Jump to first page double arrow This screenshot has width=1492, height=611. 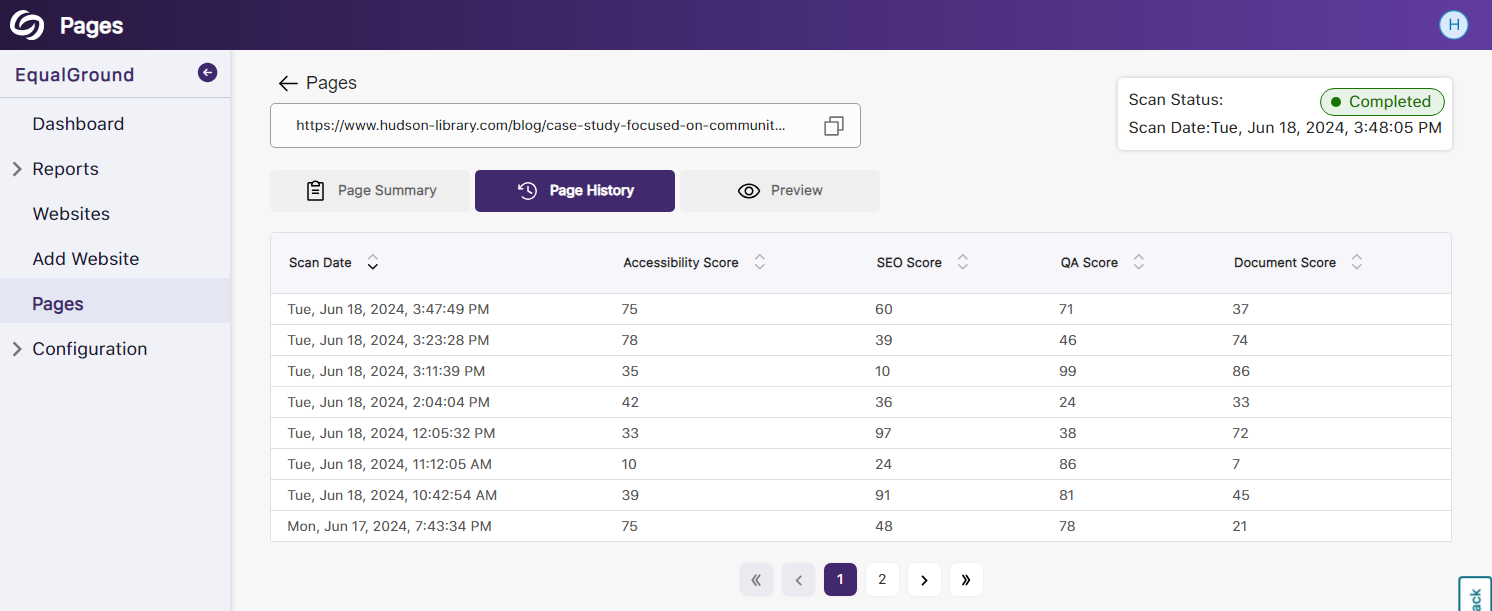click(x=756, y=580)
